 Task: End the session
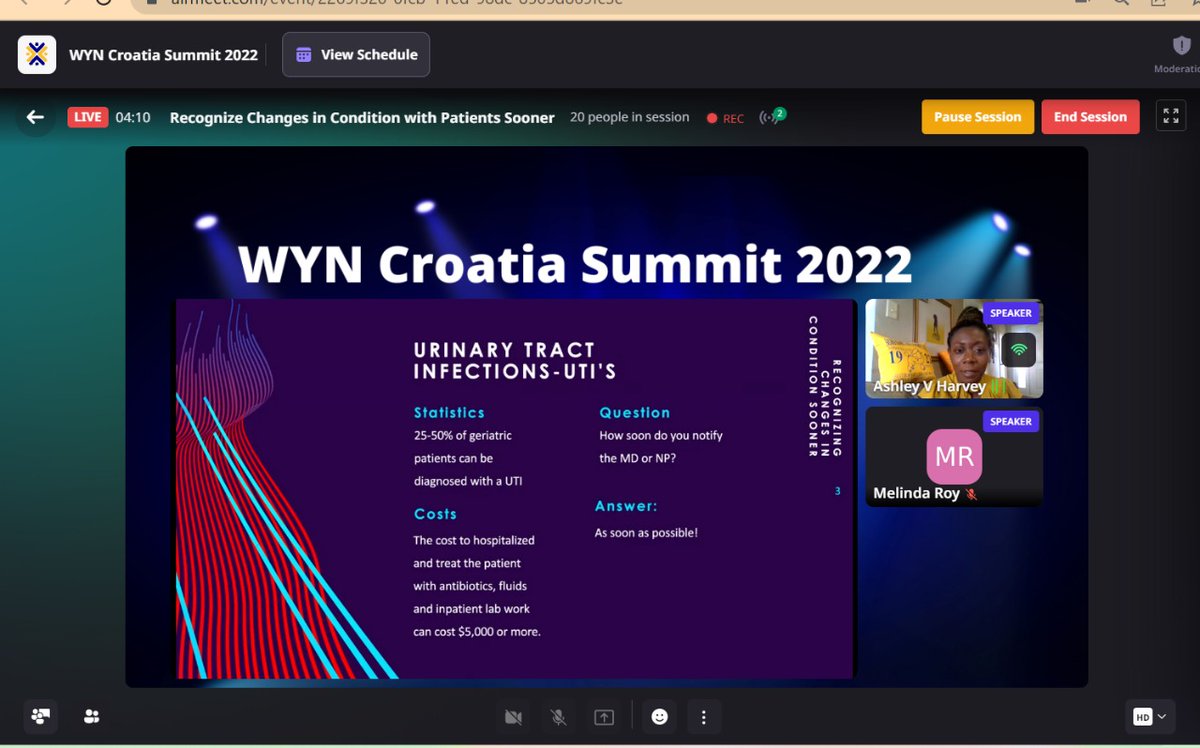1090,117
